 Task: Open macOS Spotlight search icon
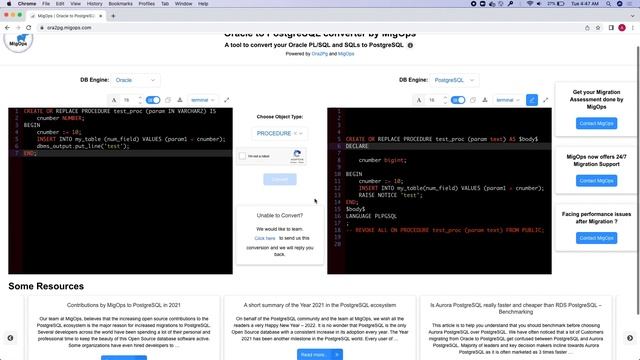point(609,4)
